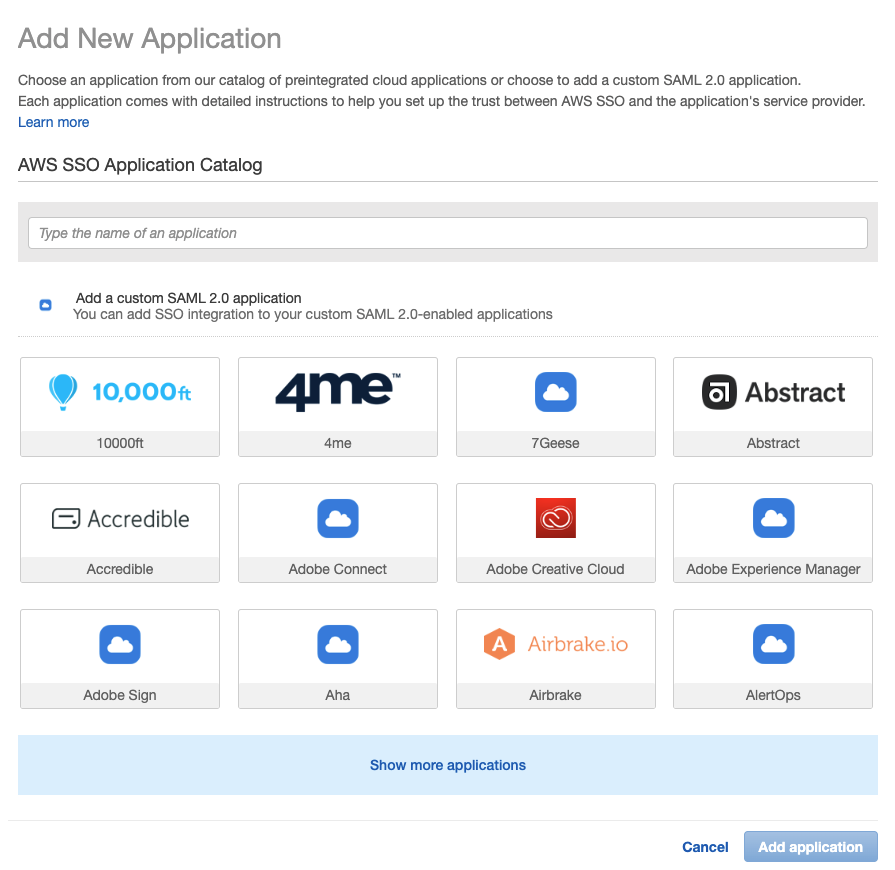Click the 10000ft tile label
The height and width of the screenshot is (870, 895).
tap(120, 443)
